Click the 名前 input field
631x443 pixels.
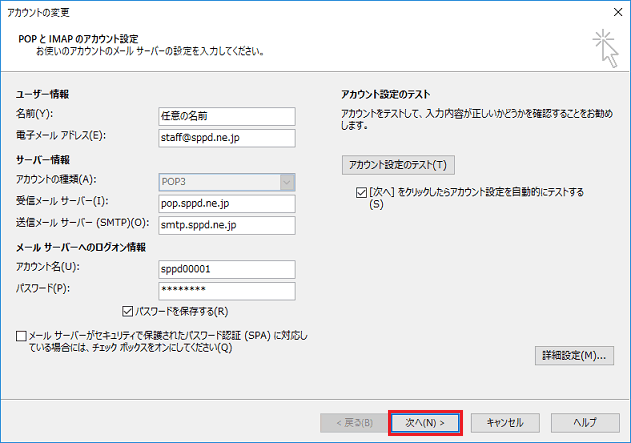pos(227,114)
